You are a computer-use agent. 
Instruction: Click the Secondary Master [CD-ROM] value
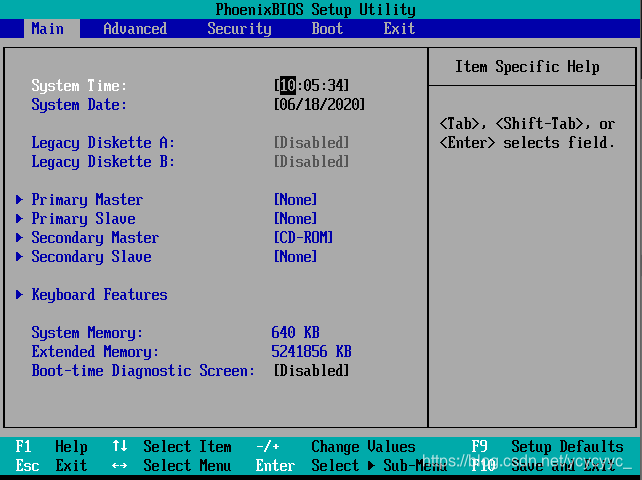pos(303,238)
